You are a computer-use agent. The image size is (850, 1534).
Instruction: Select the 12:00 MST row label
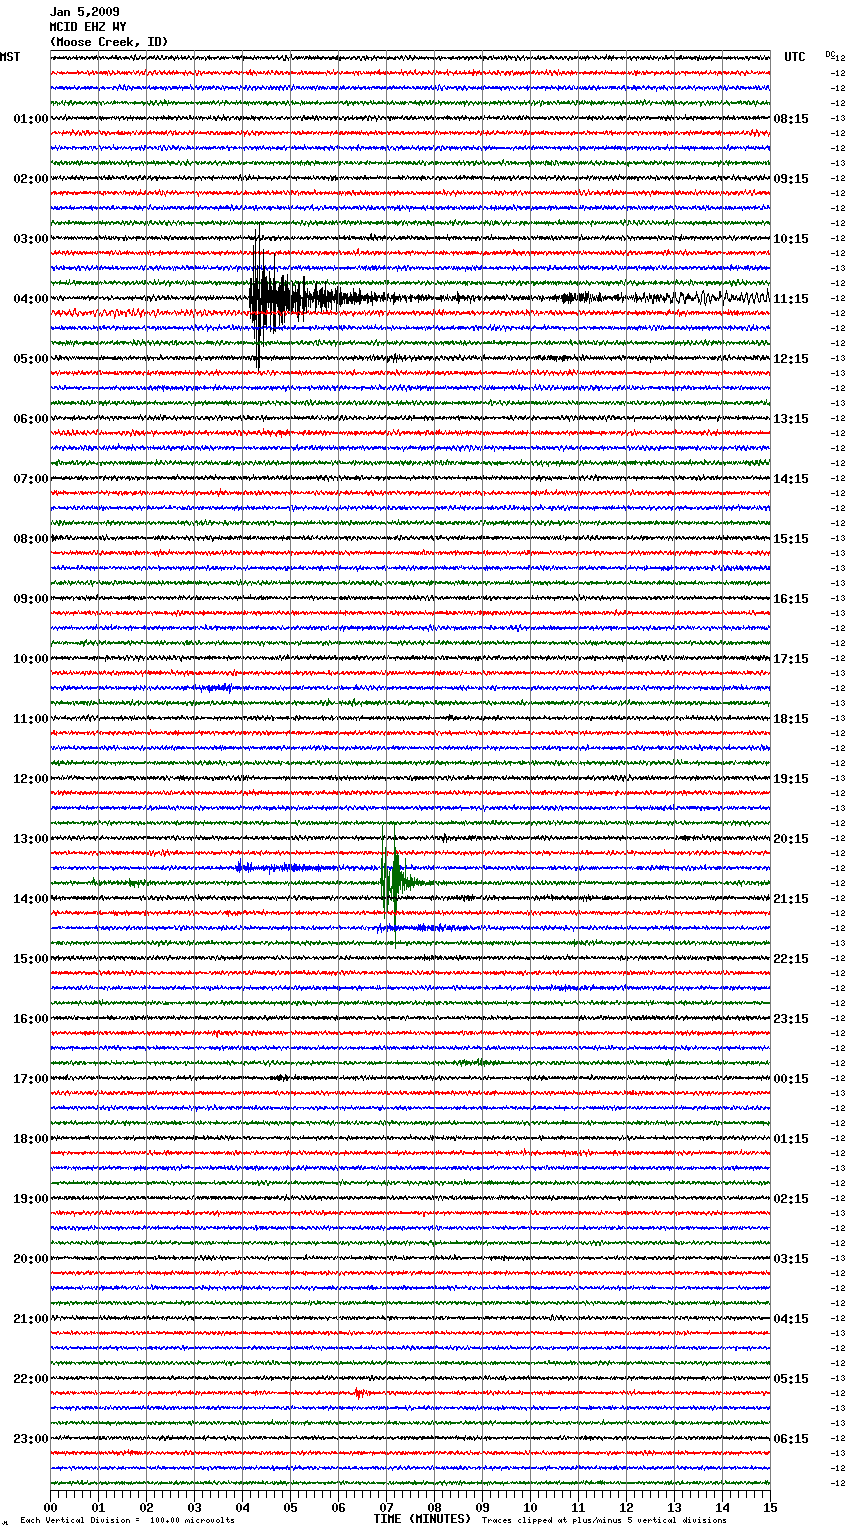coord(31,779)
